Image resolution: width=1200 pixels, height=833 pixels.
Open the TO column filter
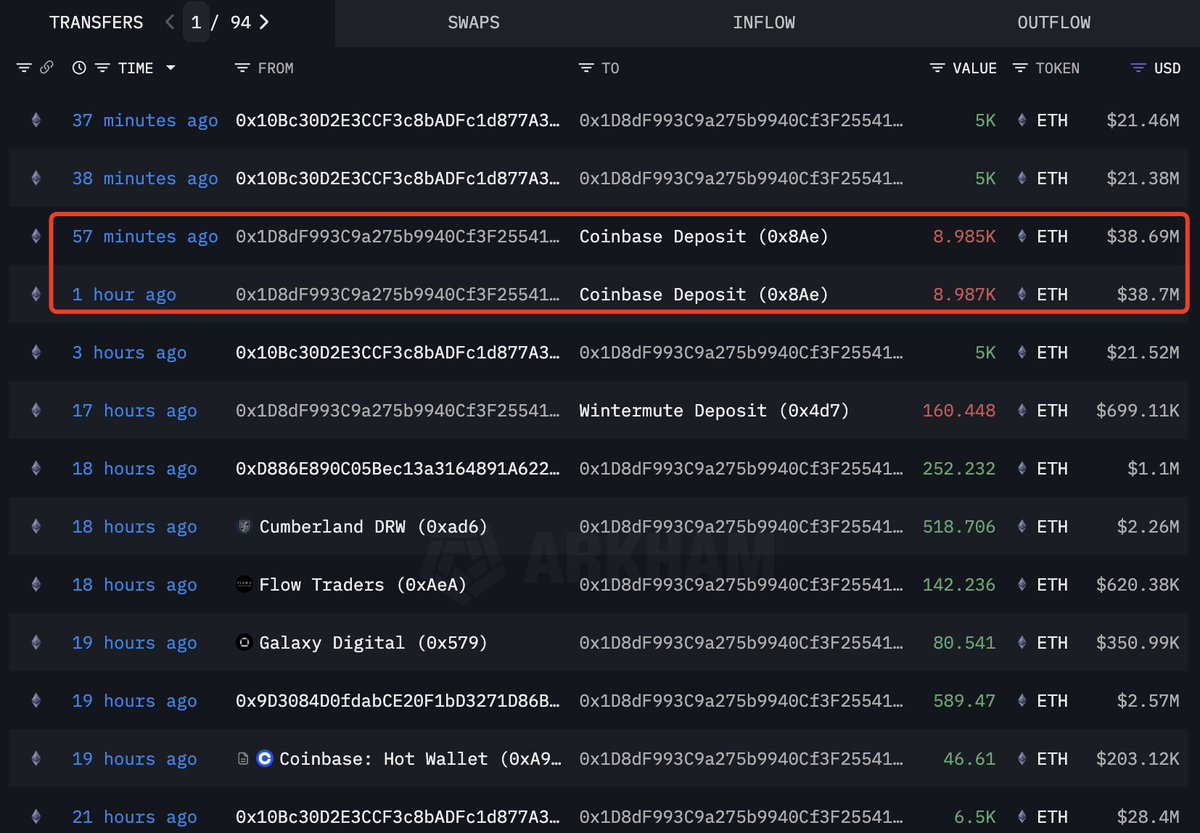tap(586, 68)
